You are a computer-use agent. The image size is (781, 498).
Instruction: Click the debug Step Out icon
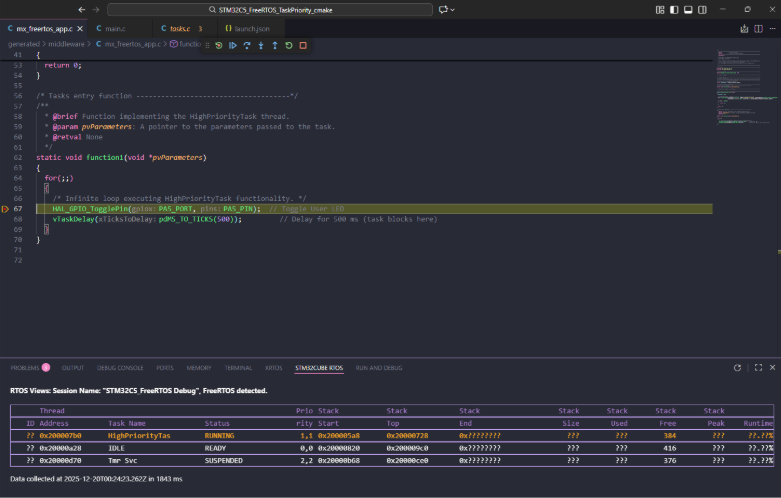(x=275, y=45)
